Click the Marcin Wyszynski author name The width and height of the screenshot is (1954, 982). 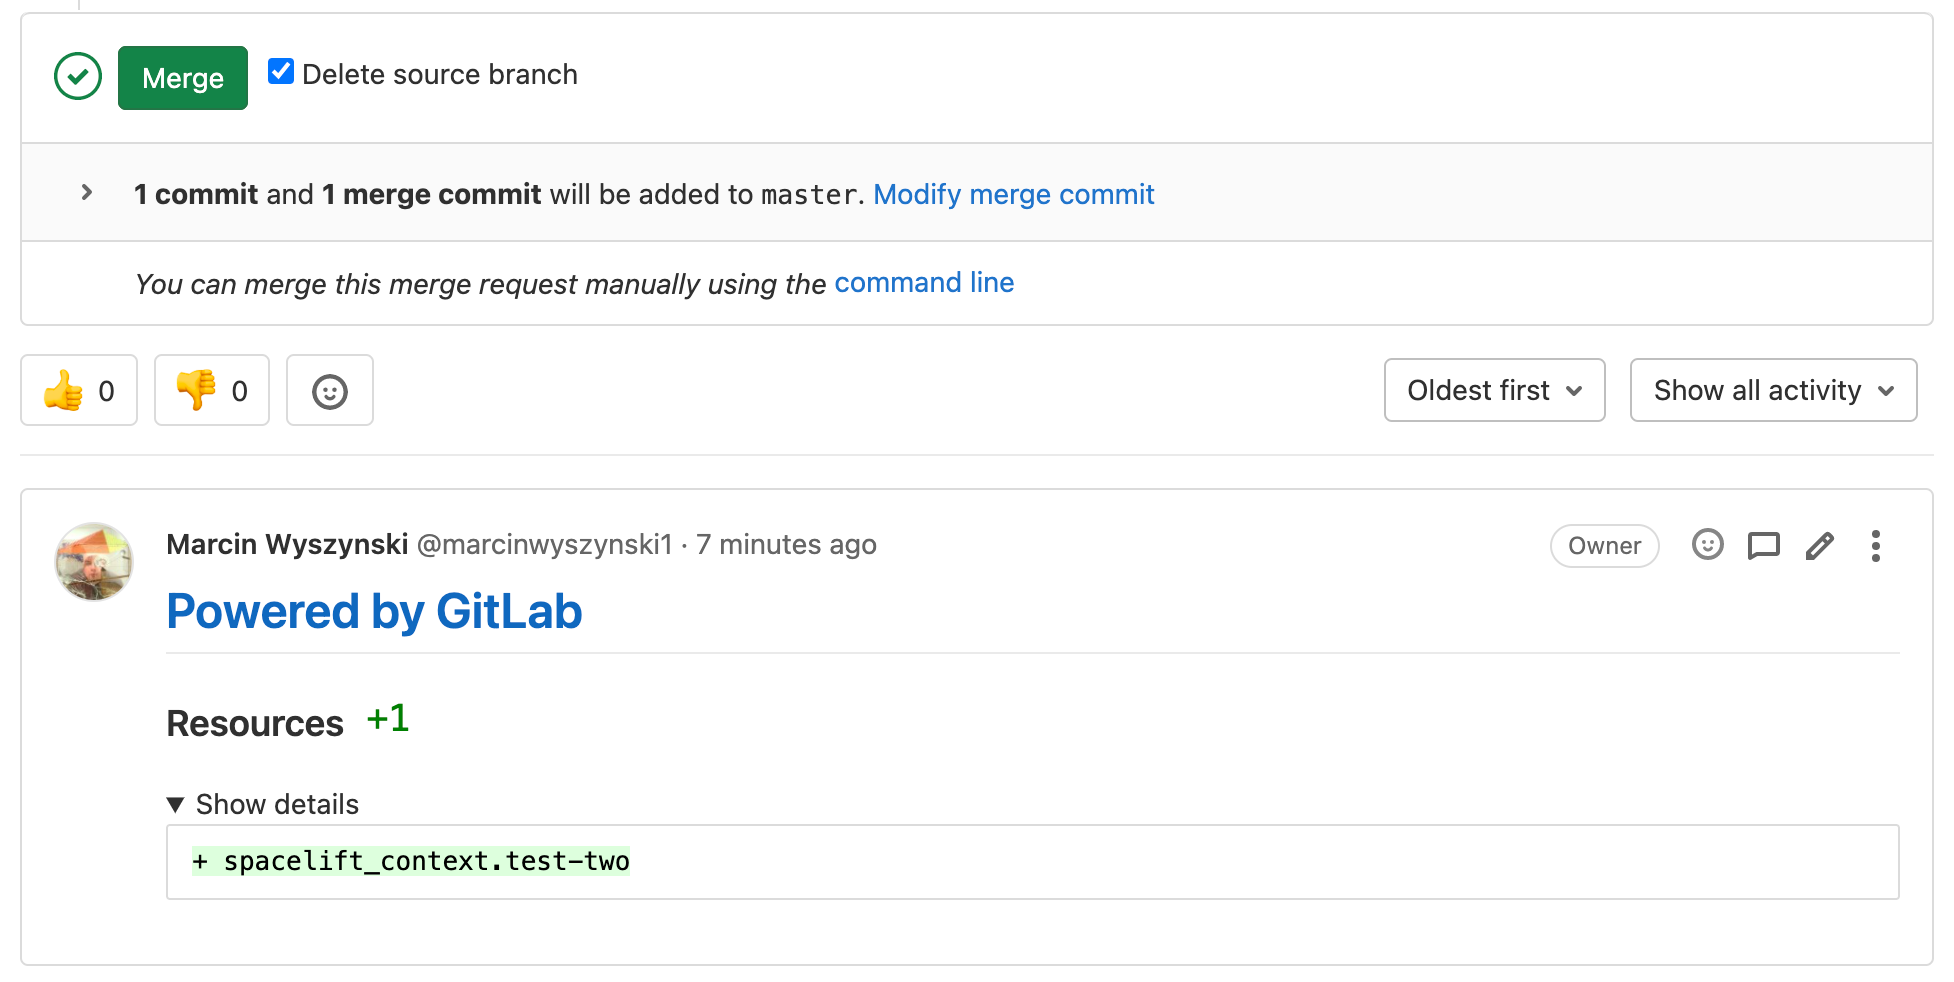tap(287, 544)
